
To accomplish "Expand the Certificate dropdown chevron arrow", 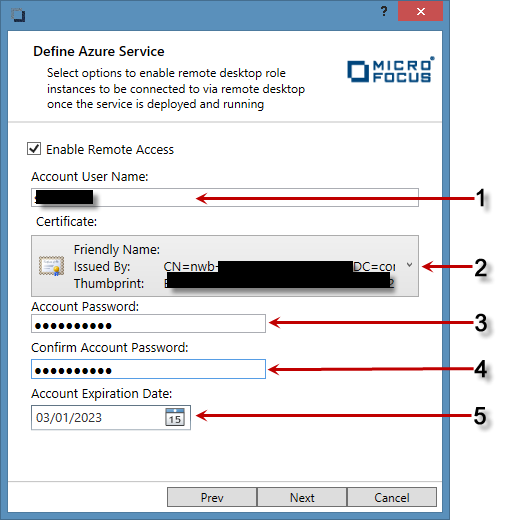I will coord(409,265).
